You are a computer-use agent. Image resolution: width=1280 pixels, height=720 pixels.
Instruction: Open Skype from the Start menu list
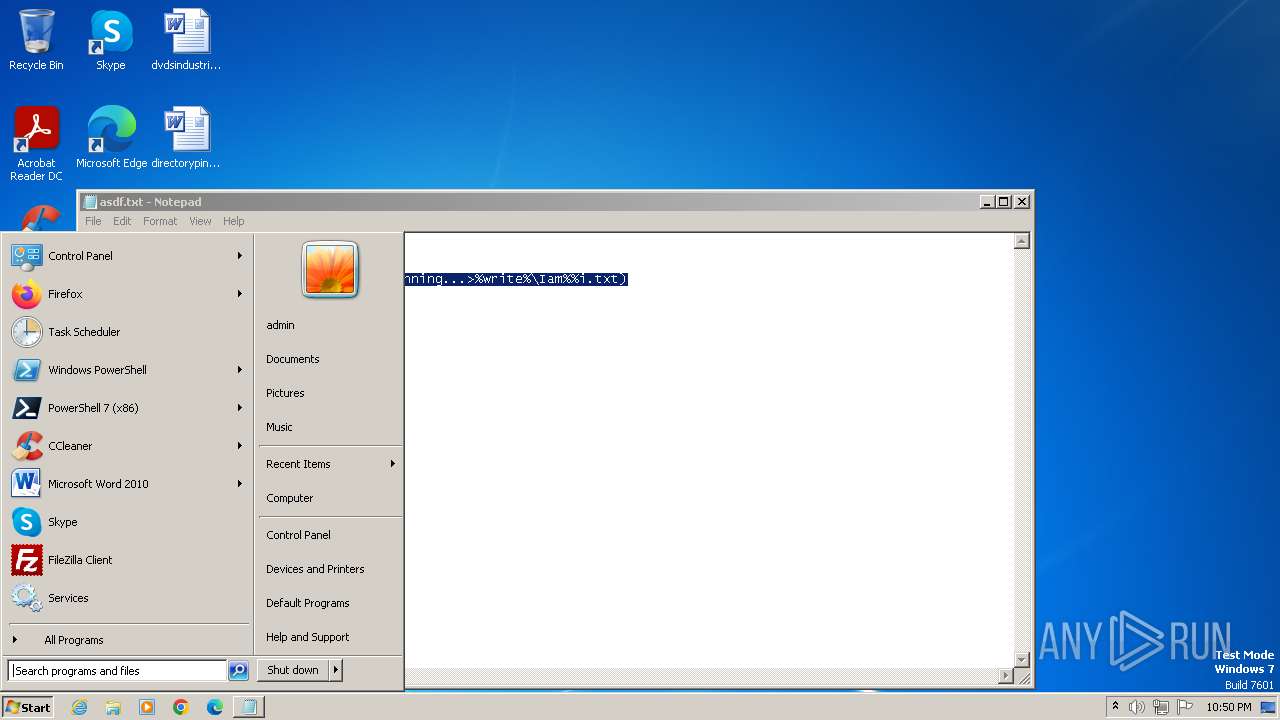pos(128,522)
